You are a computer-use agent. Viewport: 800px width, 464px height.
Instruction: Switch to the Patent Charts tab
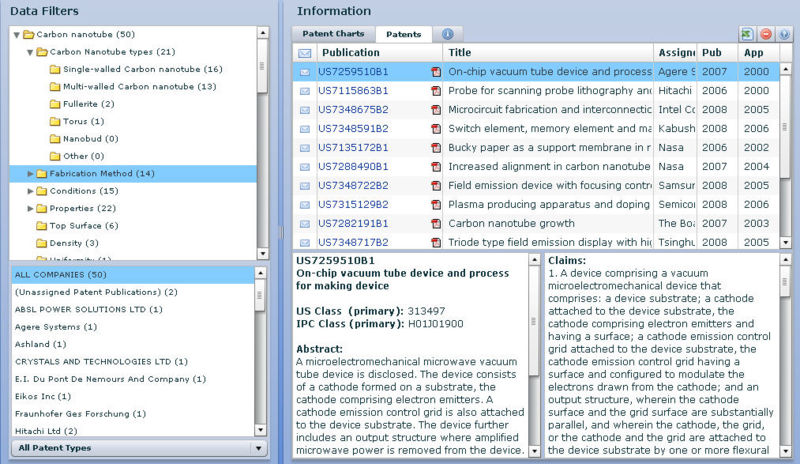pos(333,34)
